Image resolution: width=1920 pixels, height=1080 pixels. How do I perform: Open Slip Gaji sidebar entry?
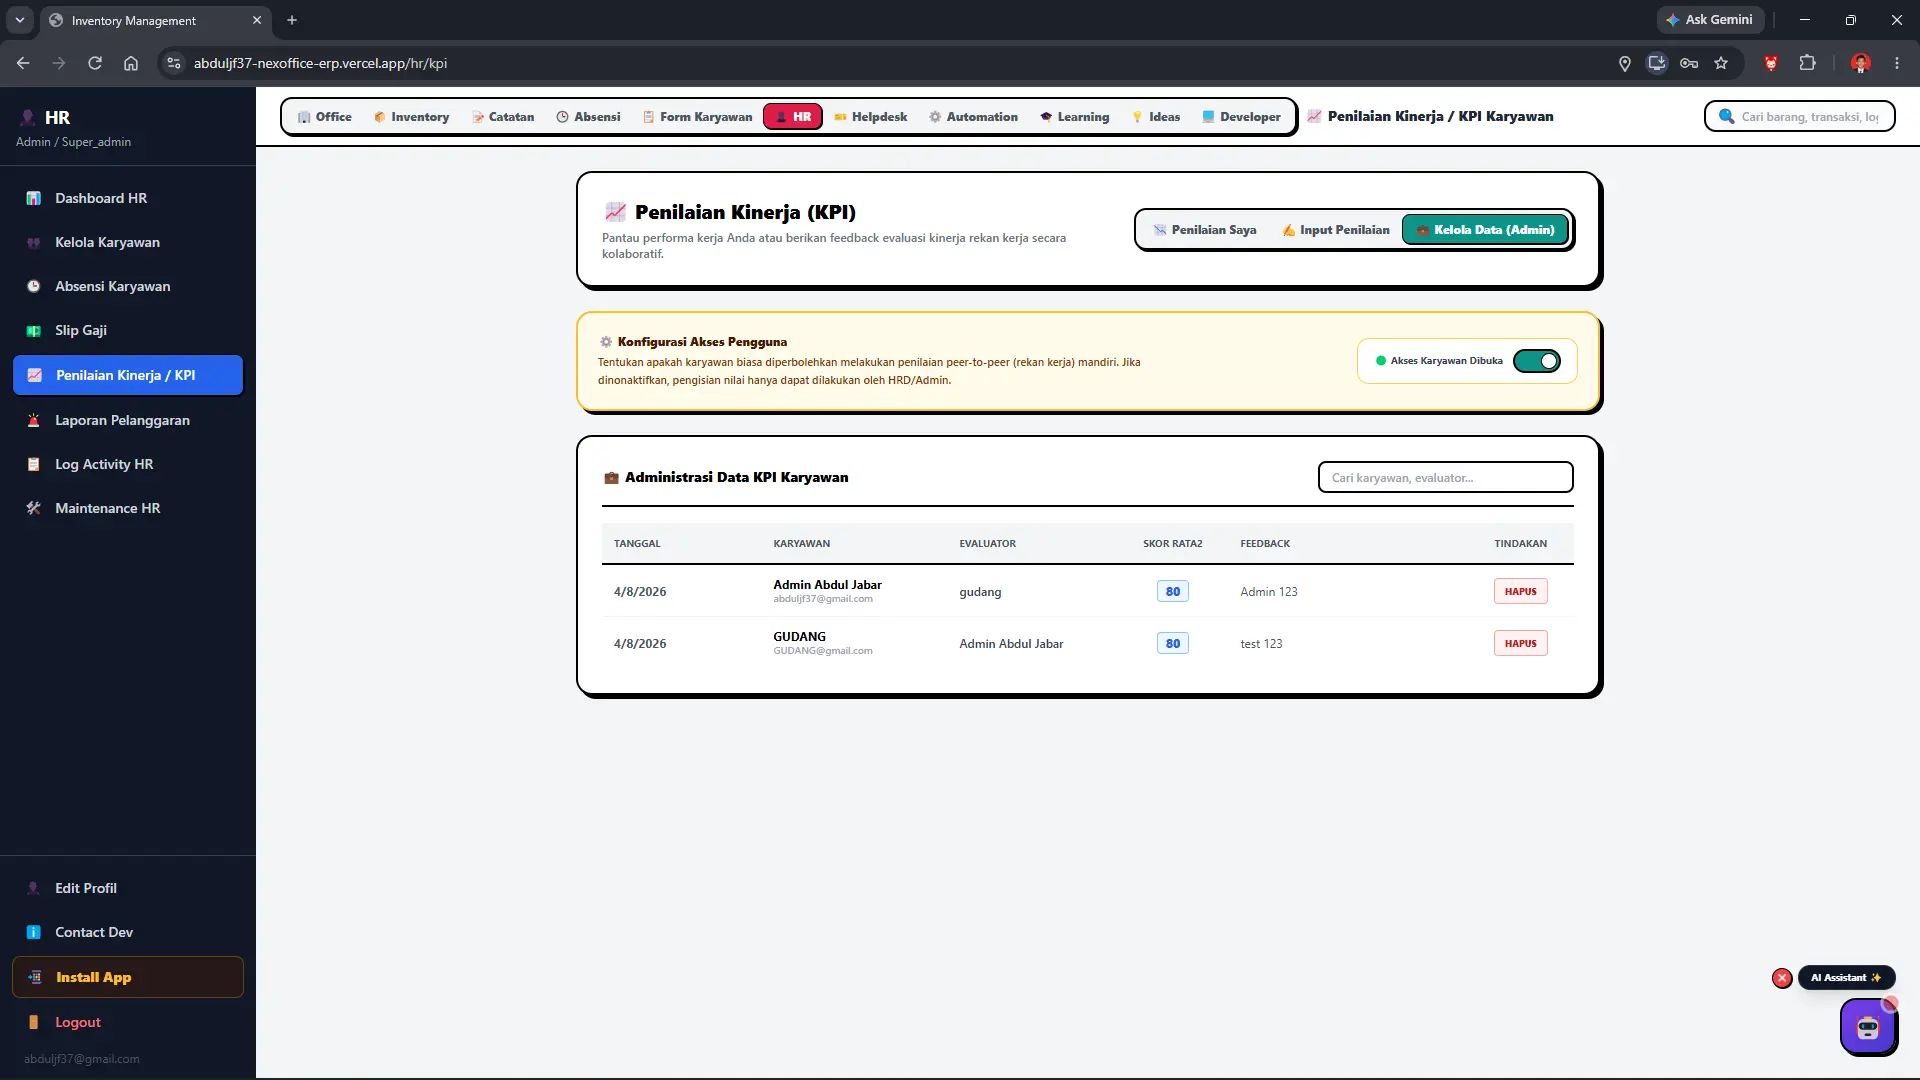tap(128, 330)
